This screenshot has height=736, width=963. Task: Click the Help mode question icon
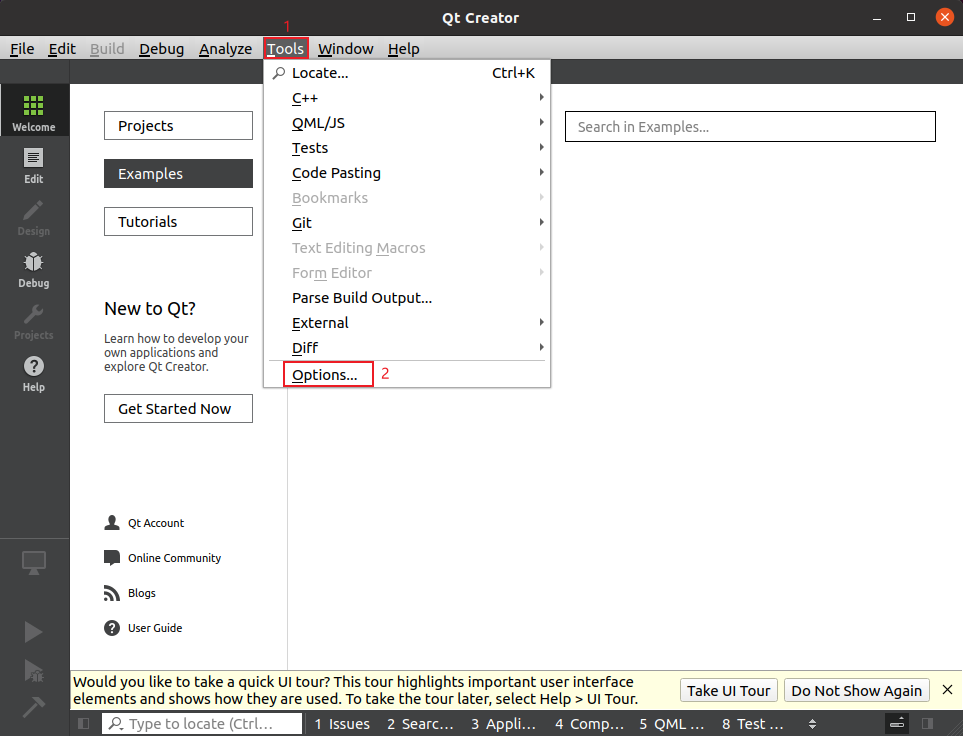point(34,372)
